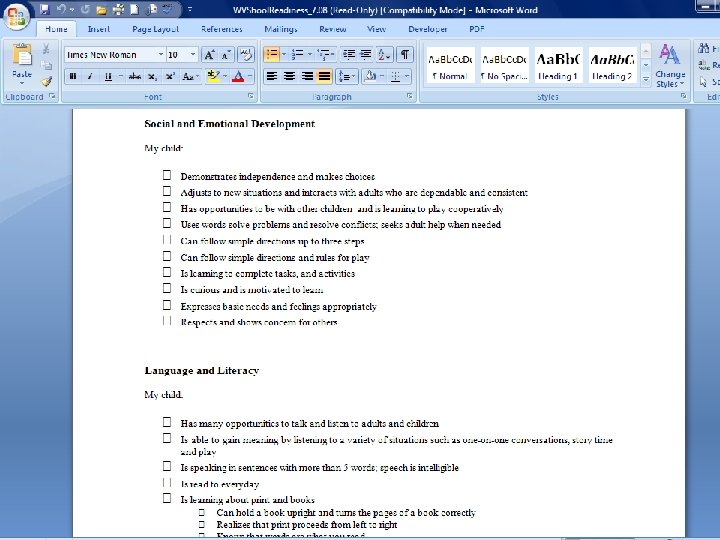This screenshot has height=540, width=720.
Task: Expand the styles gallery More arrow
Action: pyautogui.click(x=646, y=80)
